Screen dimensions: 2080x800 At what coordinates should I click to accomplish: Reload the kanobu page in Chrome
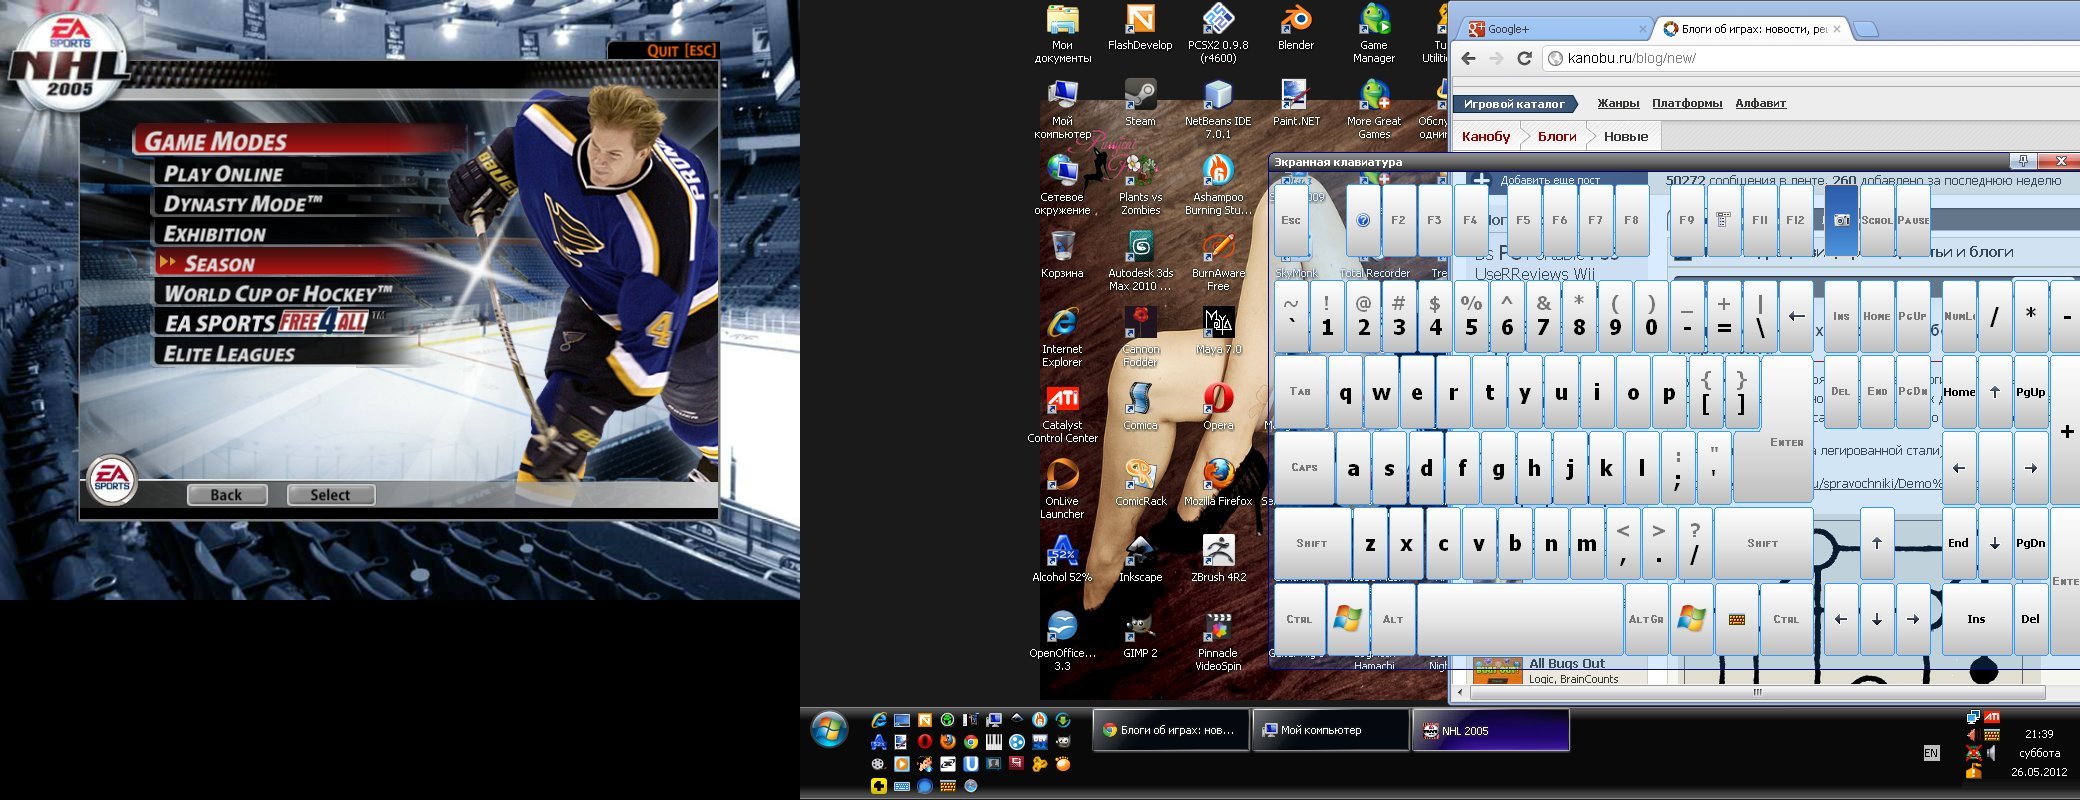pos(1524,58)
